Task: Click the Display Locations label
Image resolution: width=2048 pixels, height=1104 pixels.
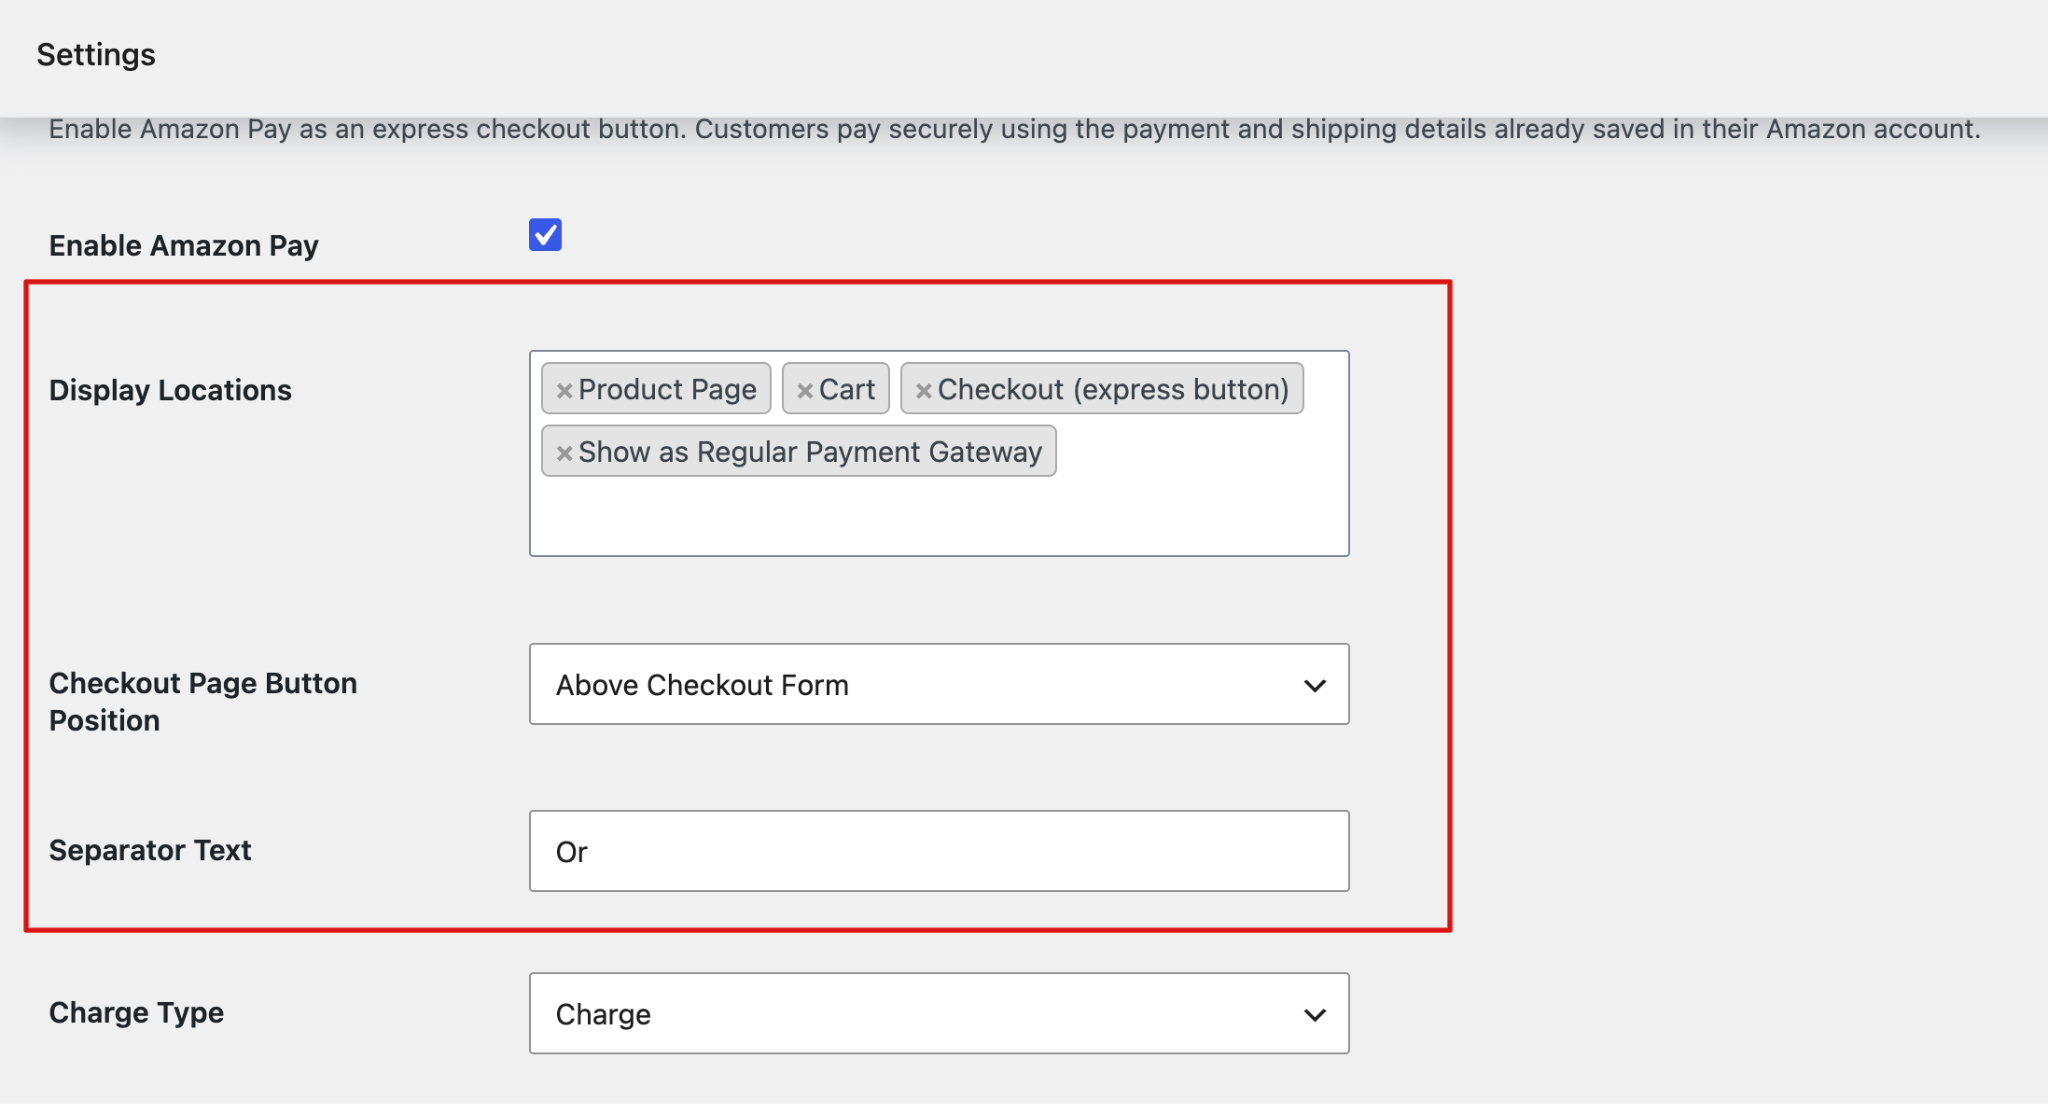Action: tap(170, 390)
